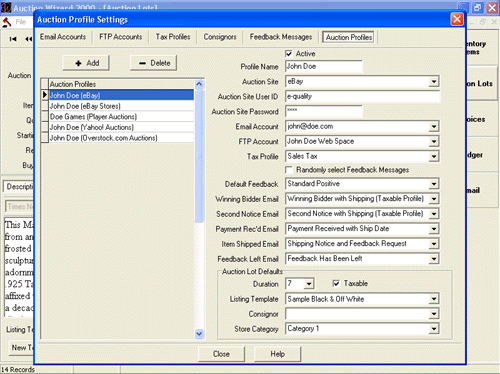Click the Auction Site Password field
Screen dimensions: 500x374
324,111
